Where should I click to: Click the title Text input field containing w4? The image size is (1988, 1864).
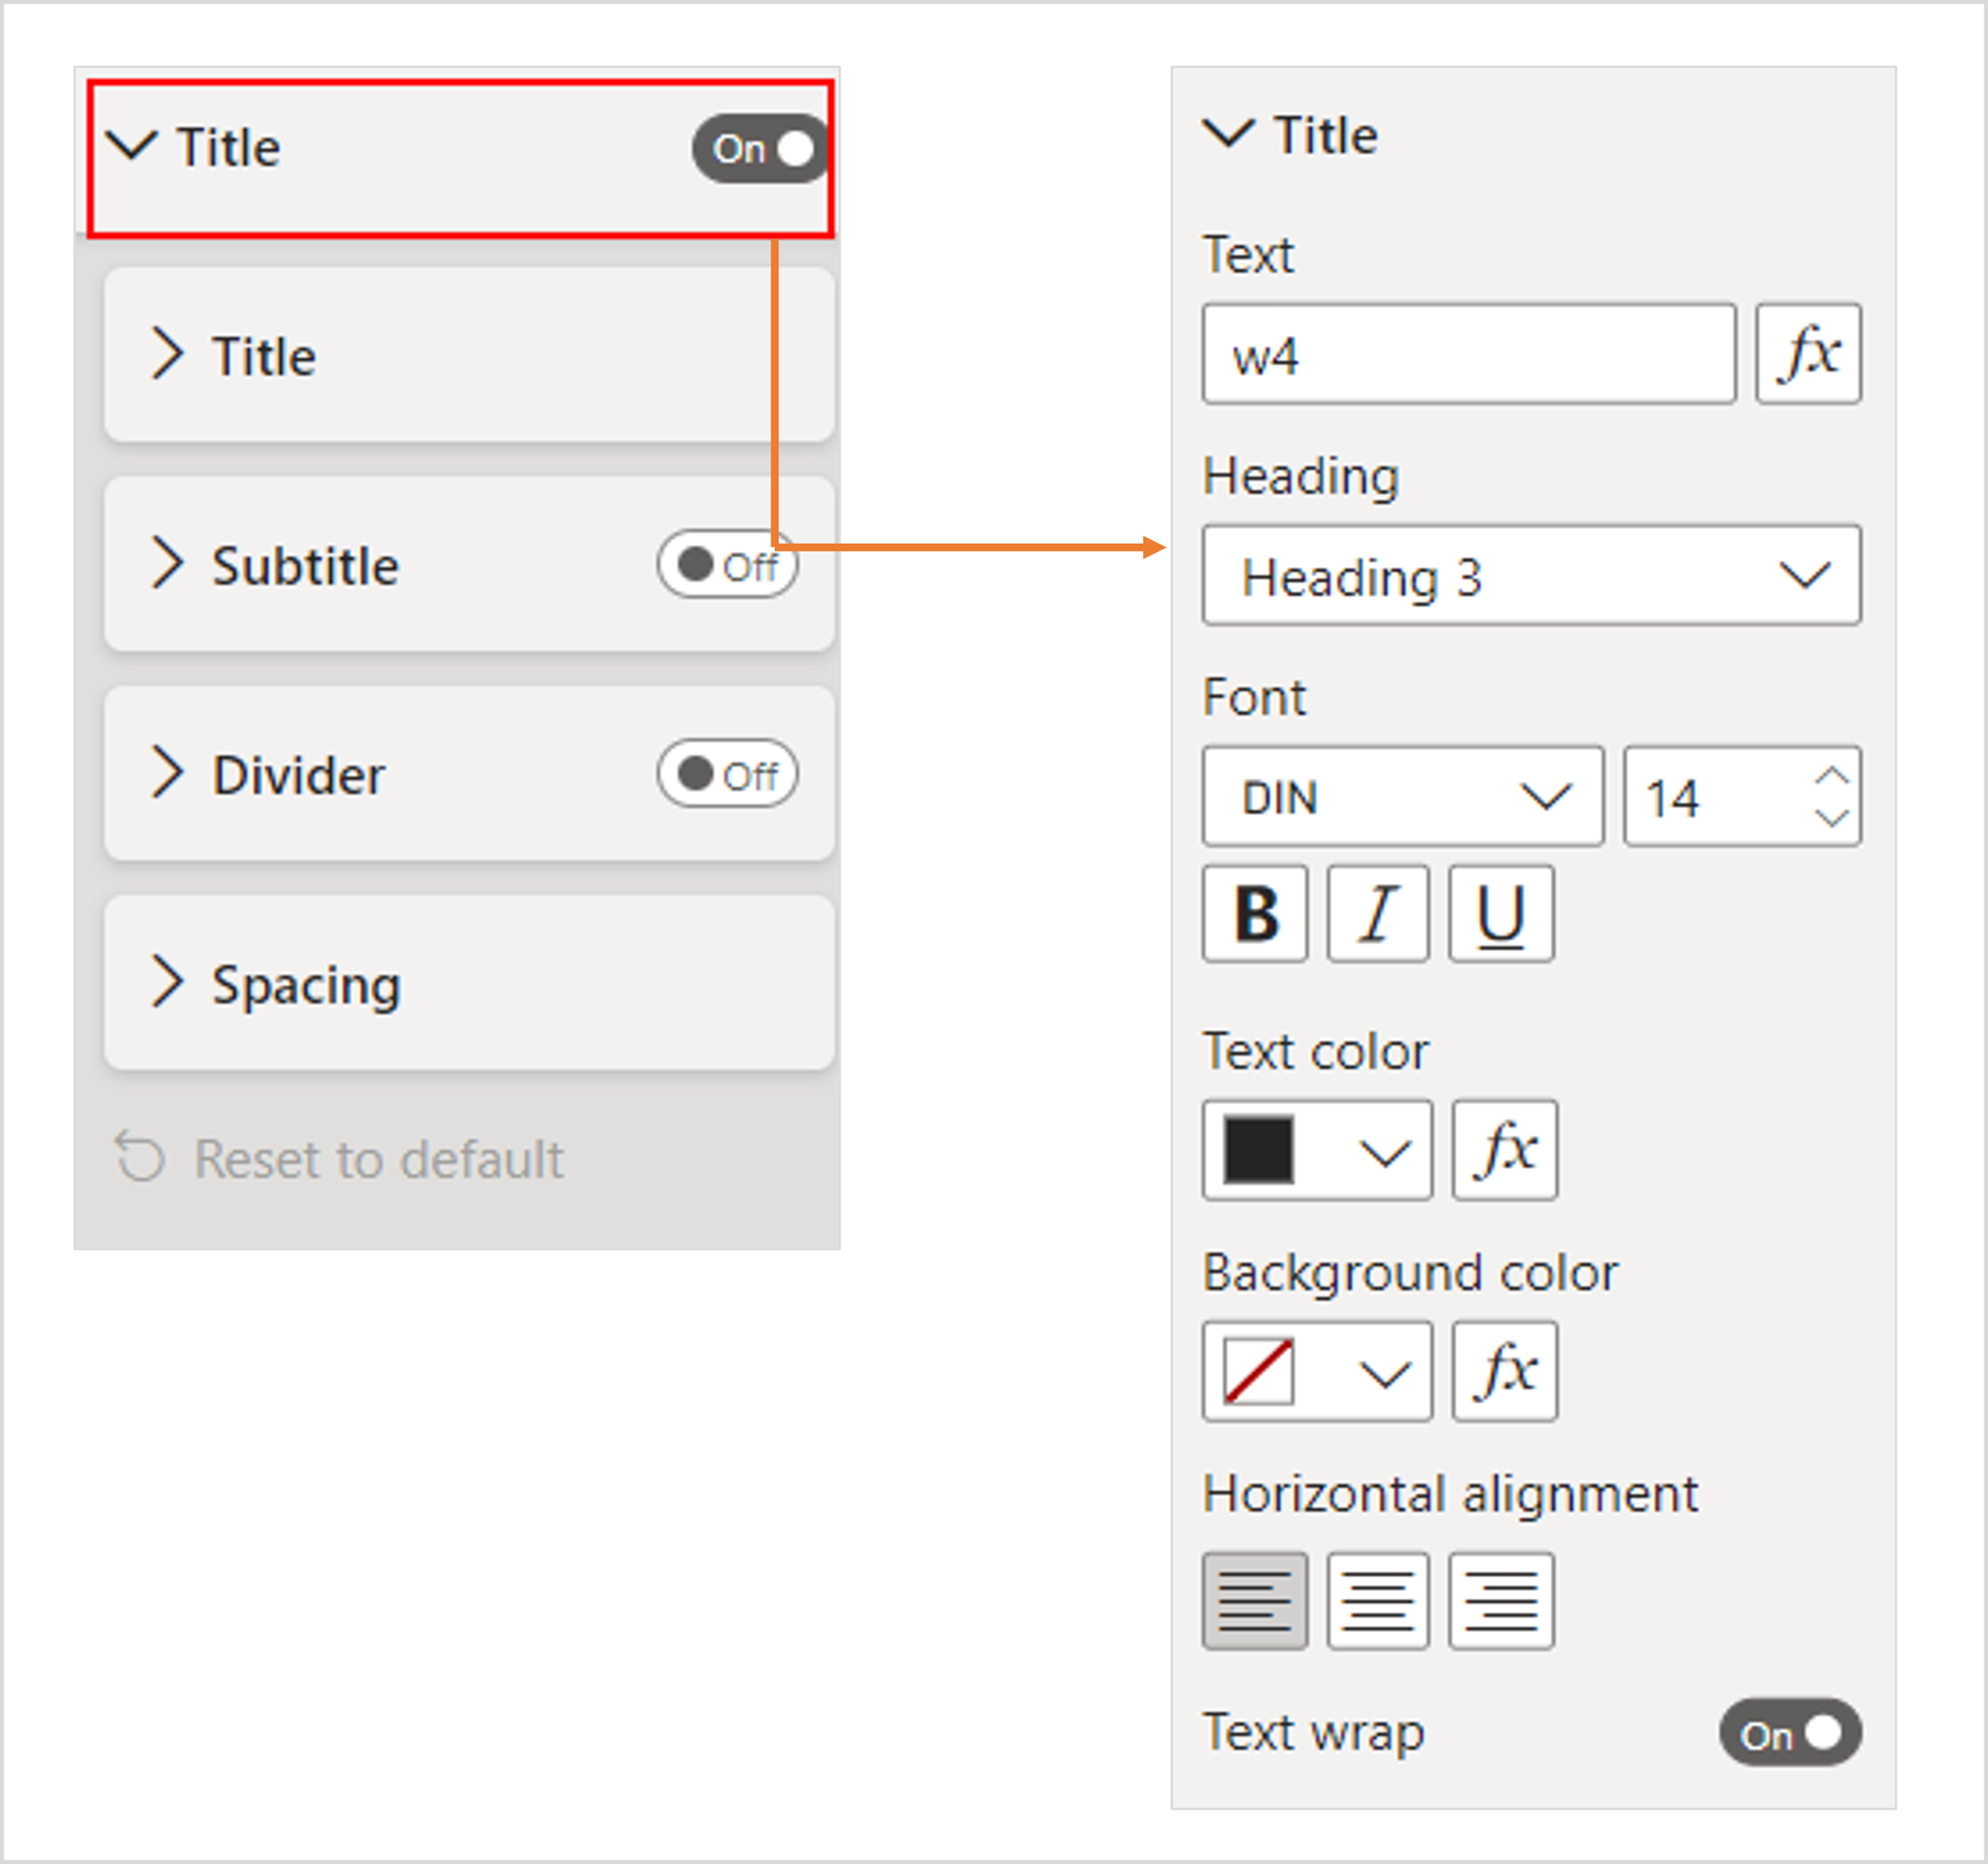1468,354
